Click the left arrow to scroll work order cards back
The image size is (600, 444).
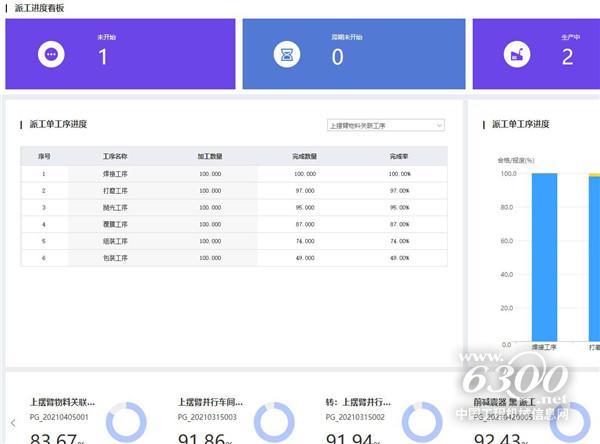(13, 423)
